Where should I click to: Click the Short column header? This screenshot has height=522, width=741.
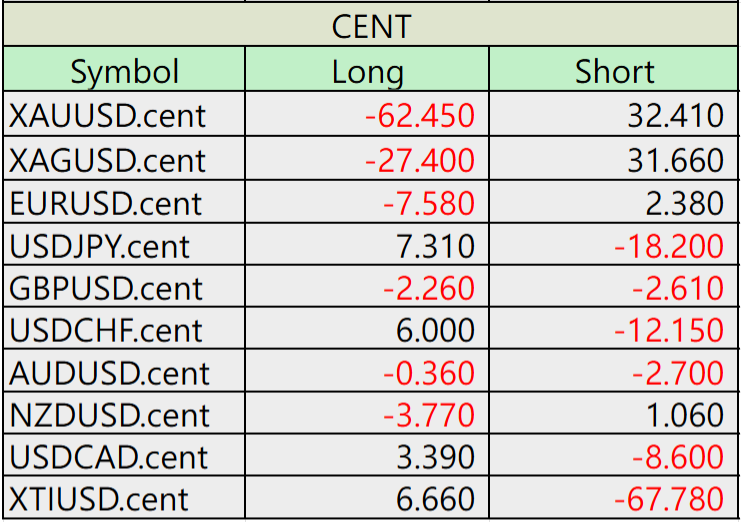click(x=613, y=69)
